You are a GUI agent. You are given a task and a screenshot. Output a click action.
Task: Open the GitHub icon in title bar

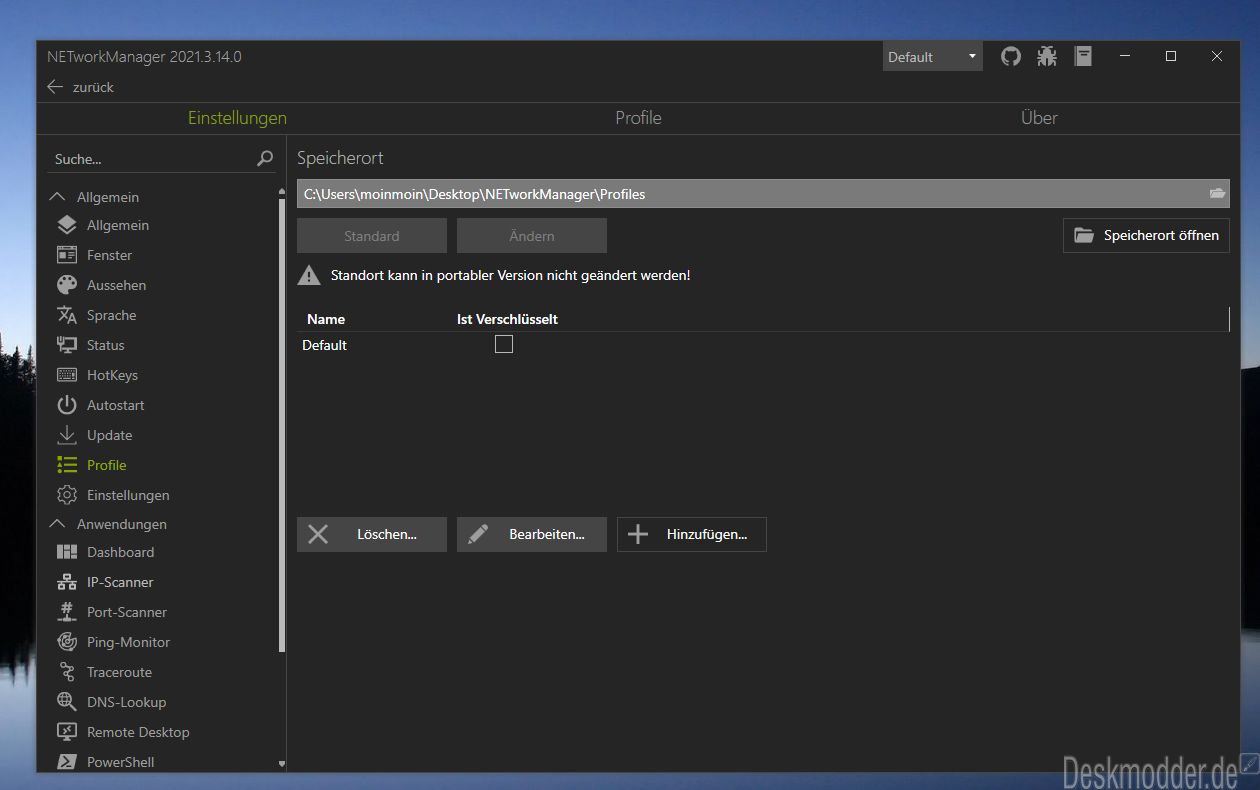(1011, 57)
